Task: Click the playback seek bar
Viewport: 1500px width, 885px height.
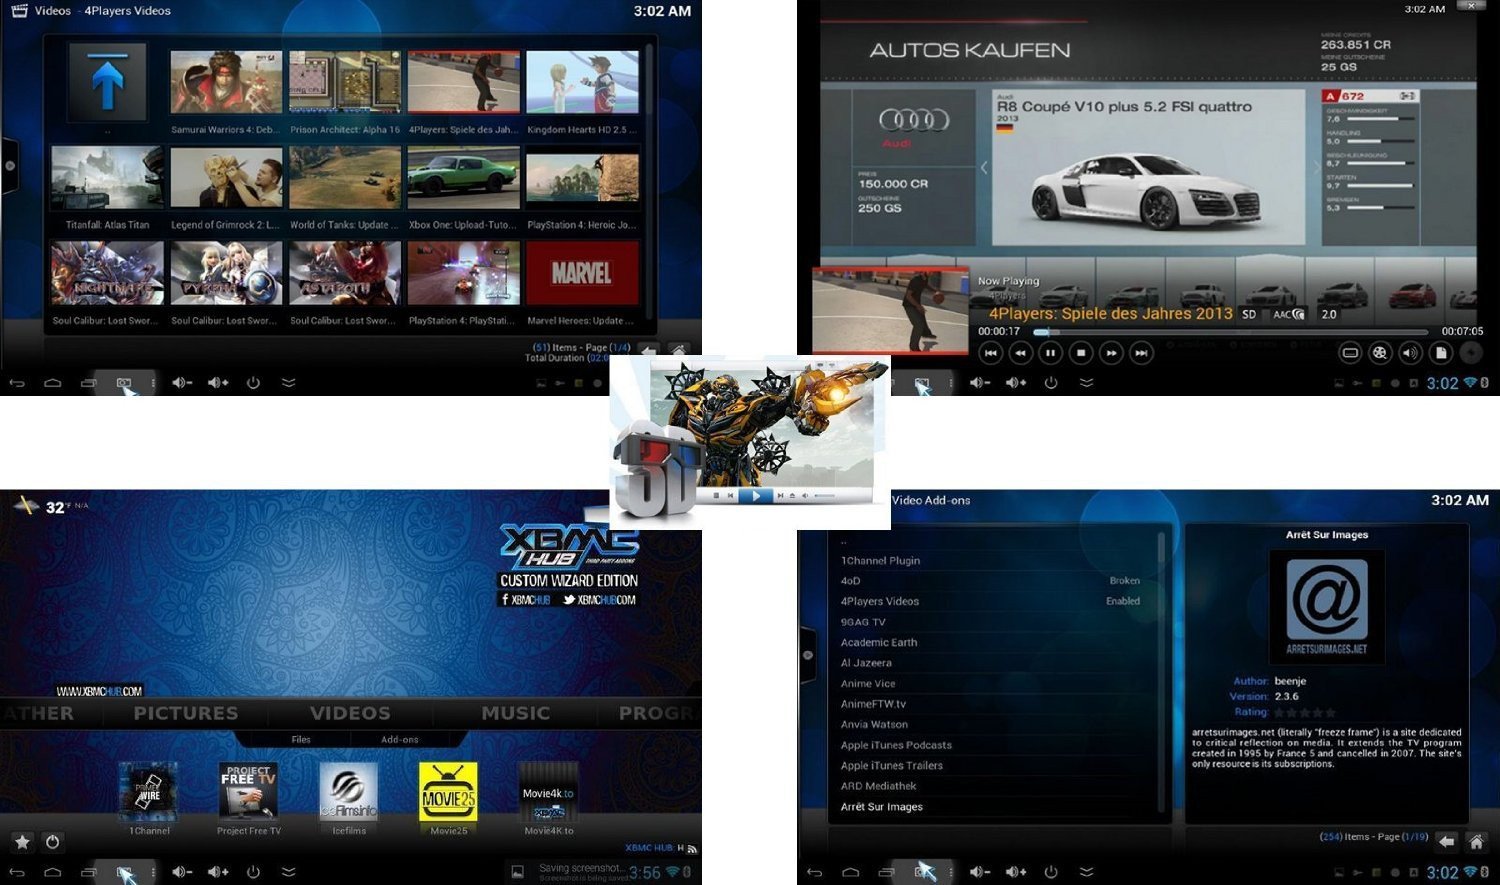Action: tap(1230, 332)
